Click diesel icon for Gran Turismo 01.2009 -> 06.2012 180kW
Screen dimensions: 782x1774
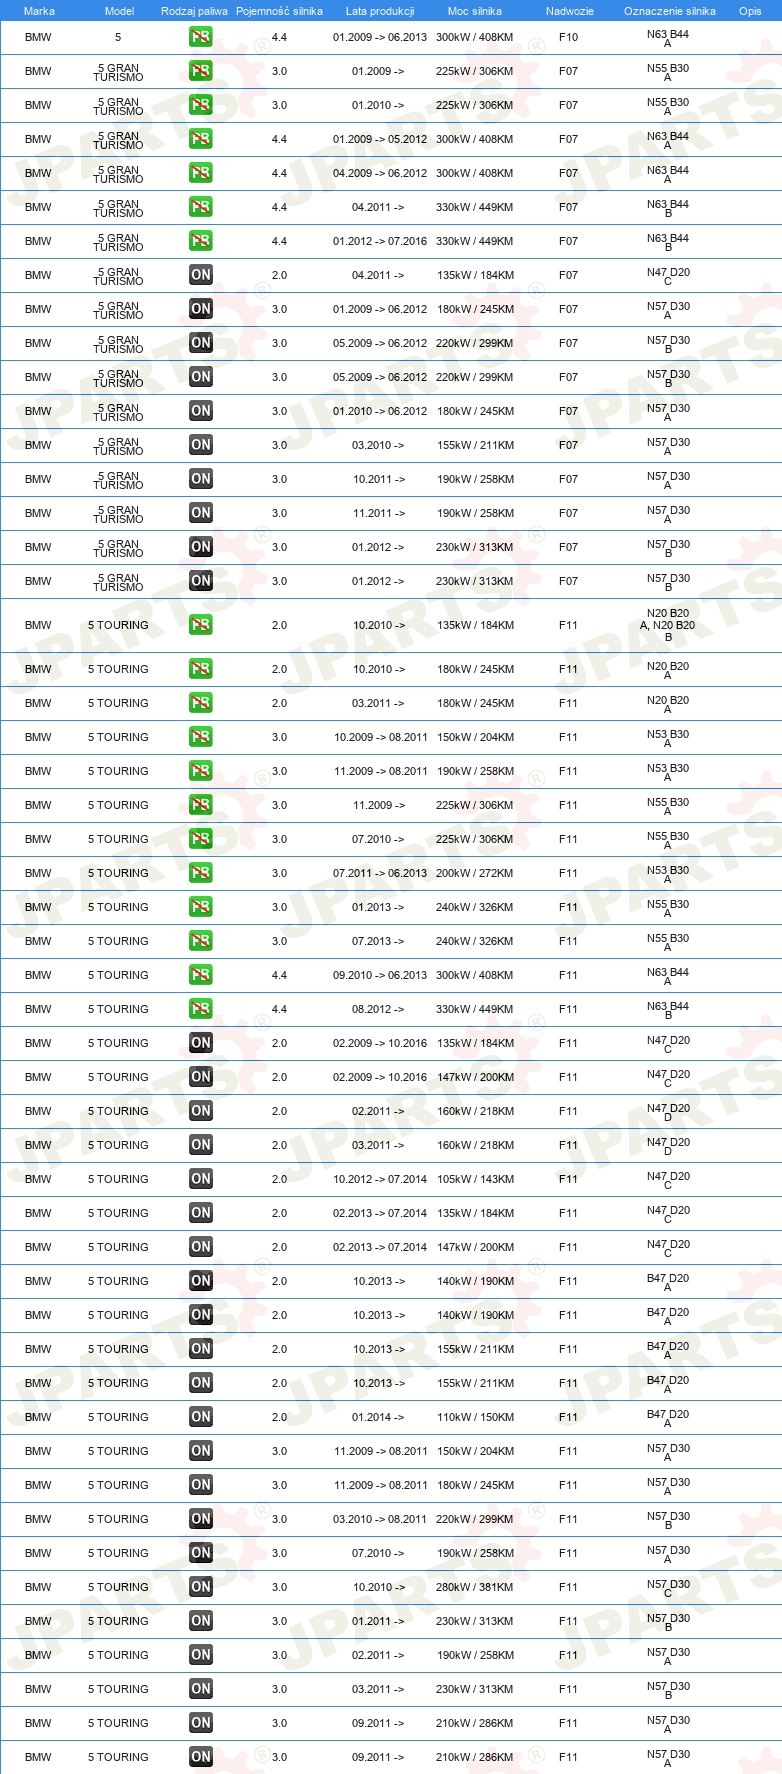pyautogui.click(x=200, y=309)
